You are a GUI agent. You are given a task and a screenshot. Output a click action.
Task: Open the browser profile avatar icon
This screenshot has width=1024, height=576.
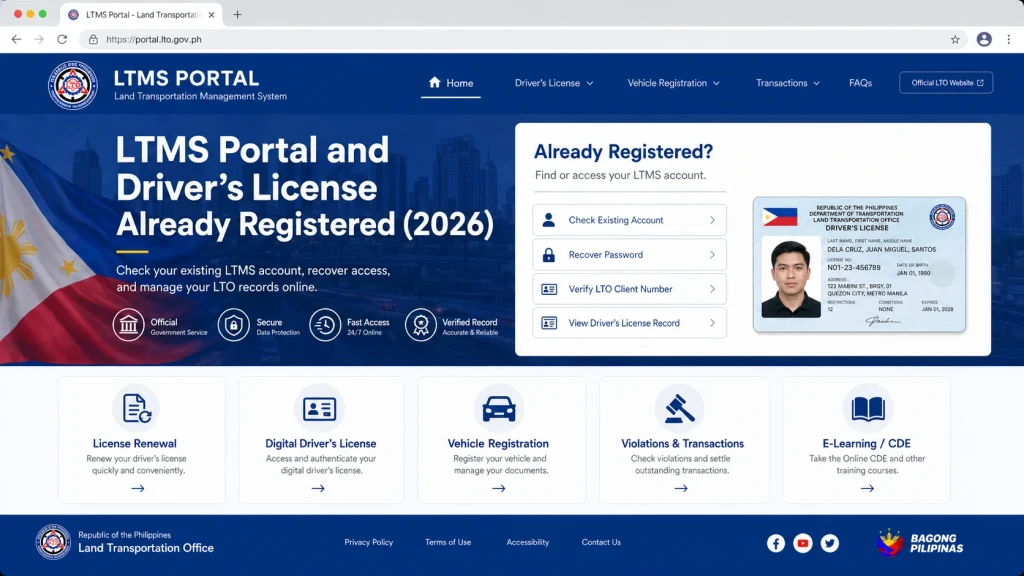984,39
